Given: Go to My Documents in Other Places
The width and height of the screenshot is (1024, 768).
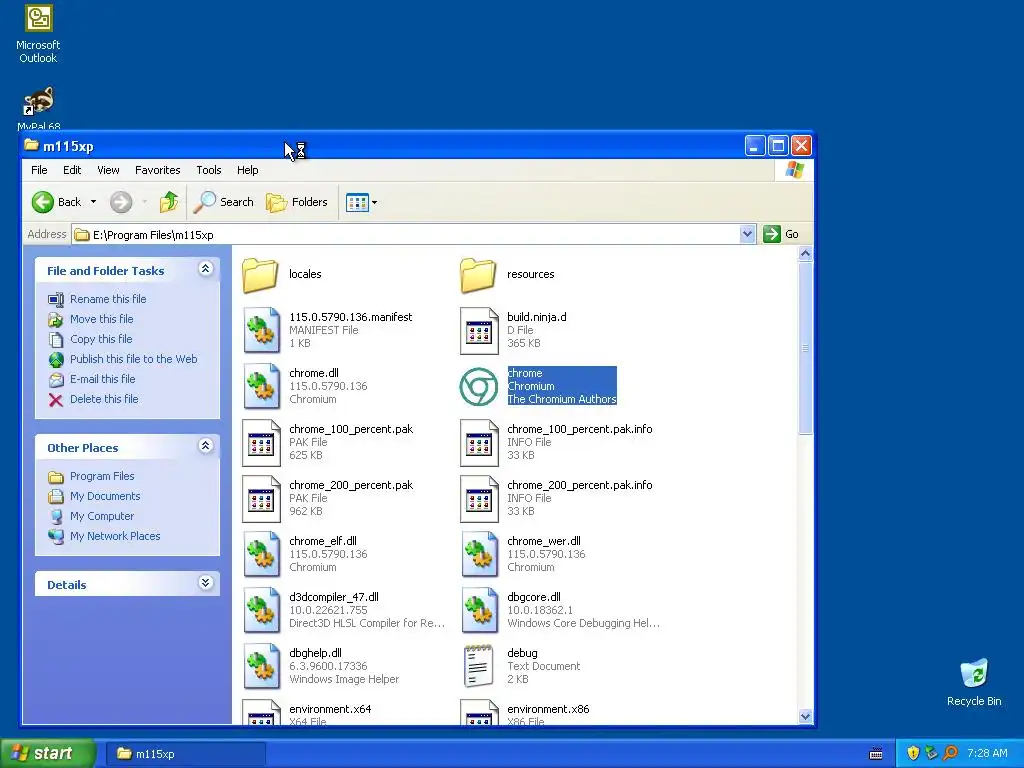Looking at the screenshot, I should click(x=104, y=496).
